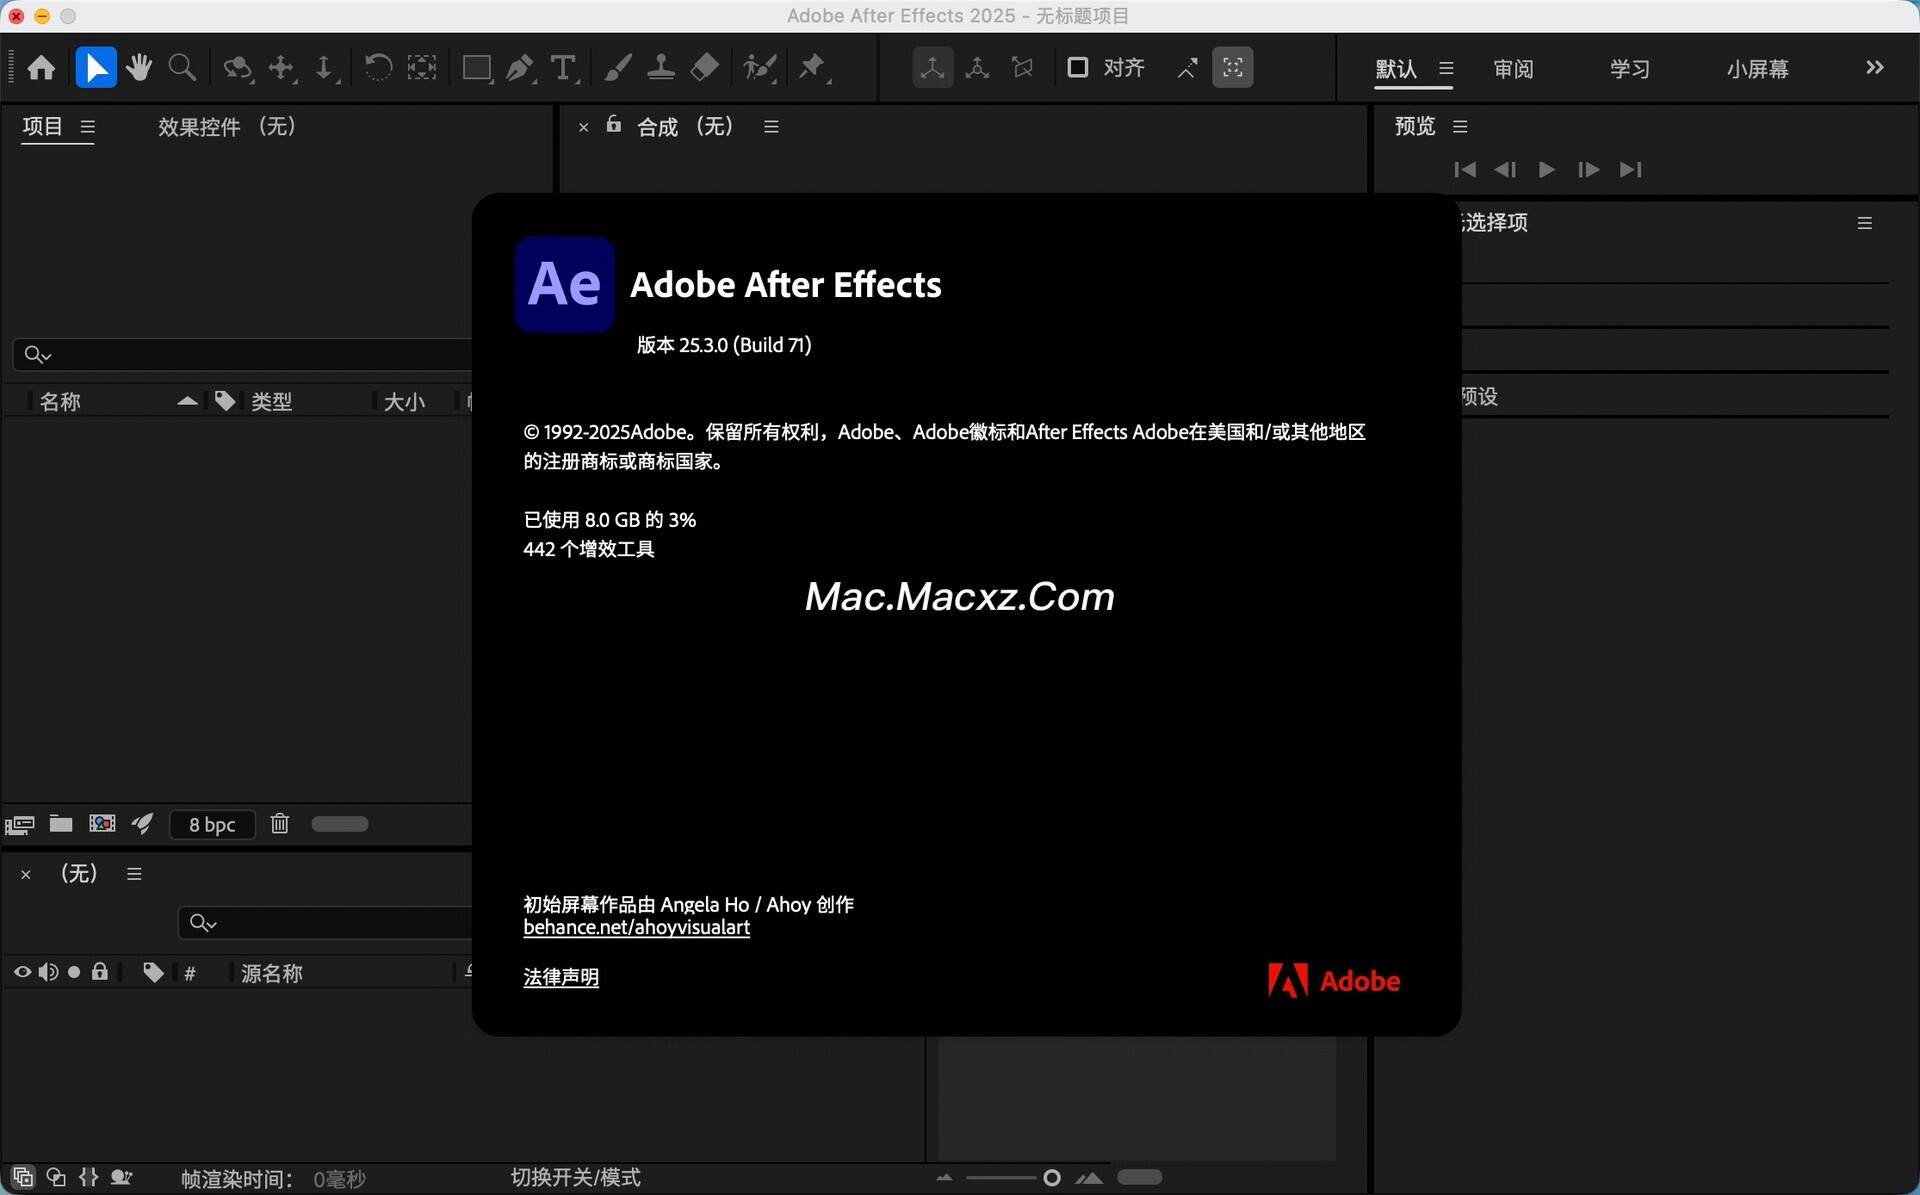Sort project items by 大小 column
Screen dimensions: 1920x1195
click(x=404, y=402)
